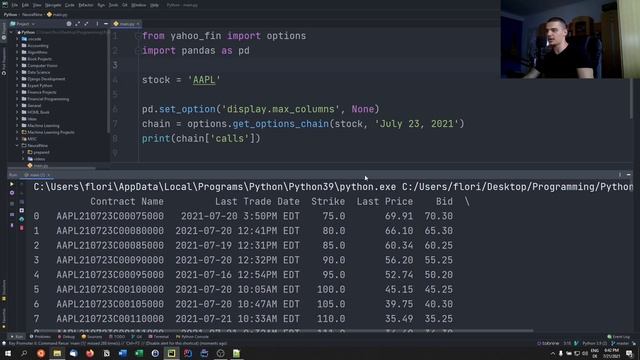Click the Project tree vertical scrollbar
Viewport: 640px width, 360px height.
click(x=109, y=82)
